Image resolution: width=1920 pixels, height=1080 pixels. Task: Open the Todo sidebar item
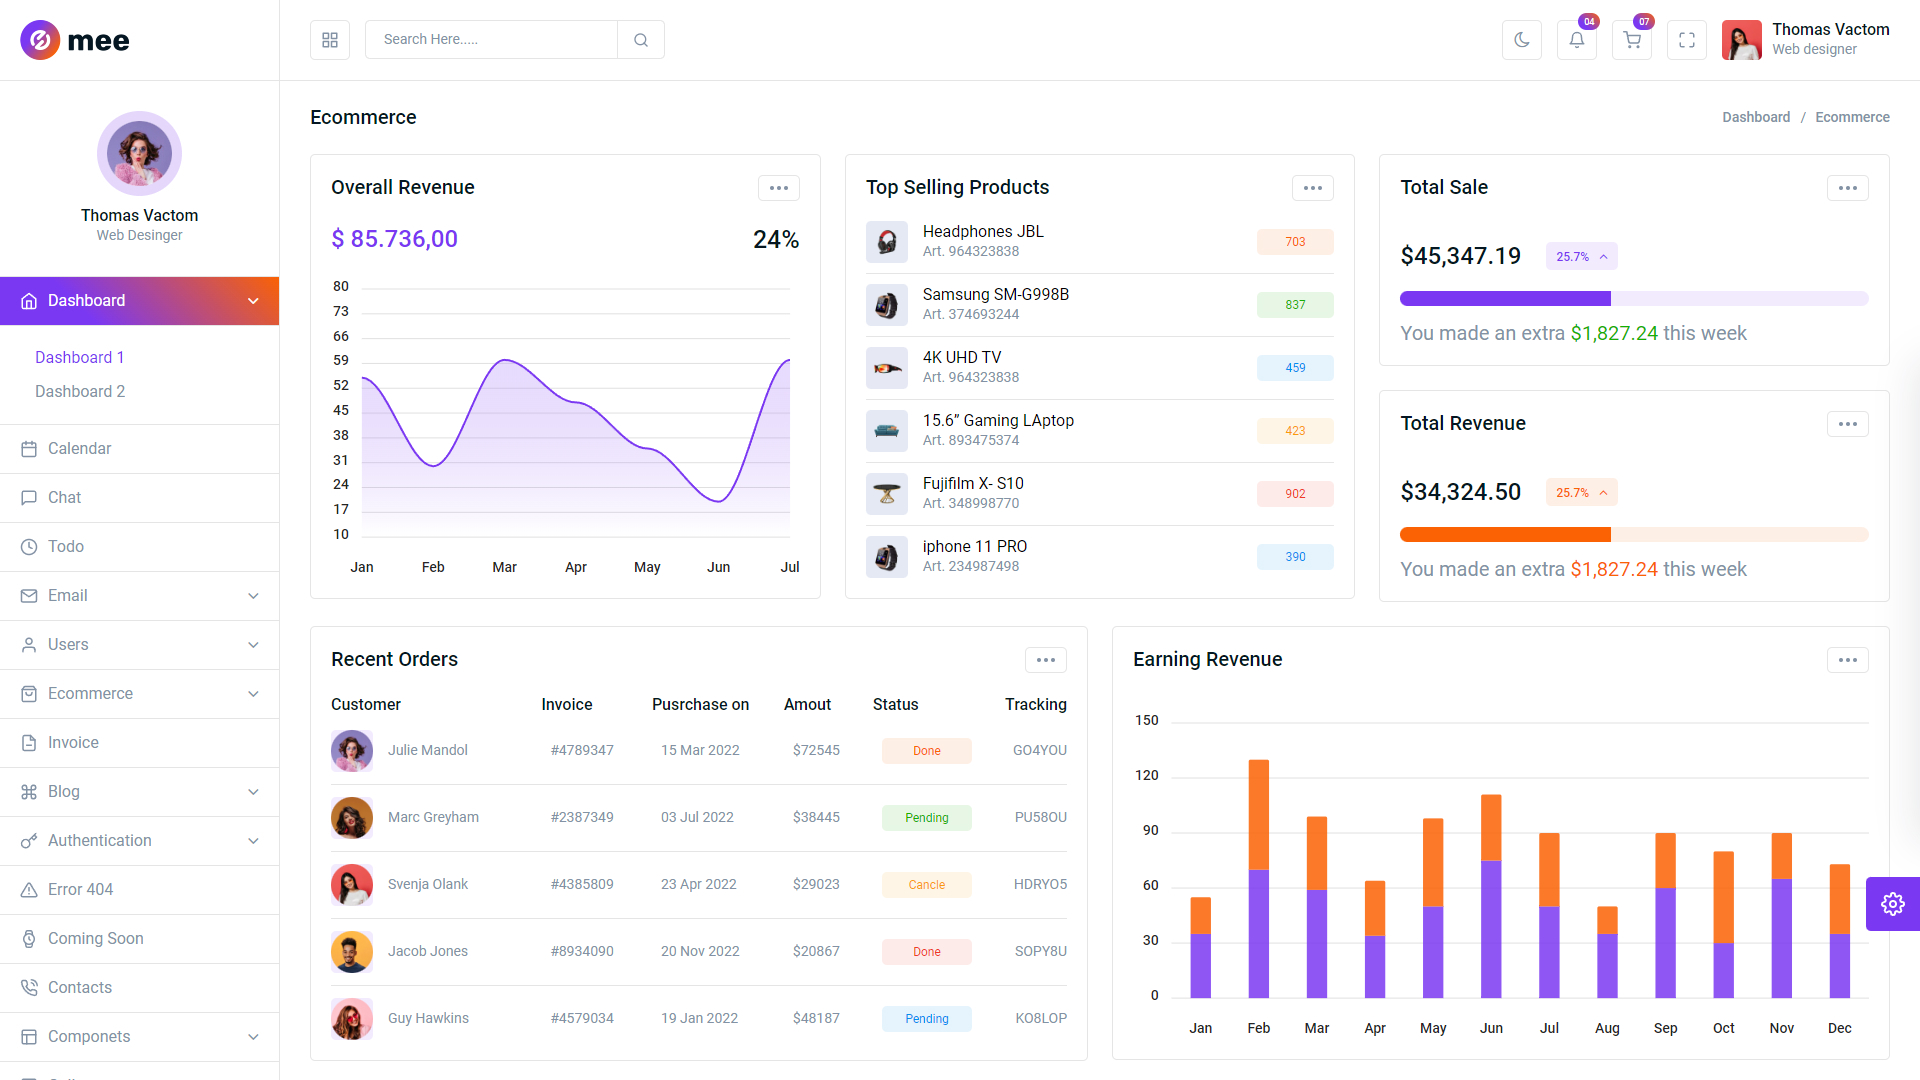tap(66, 547)
